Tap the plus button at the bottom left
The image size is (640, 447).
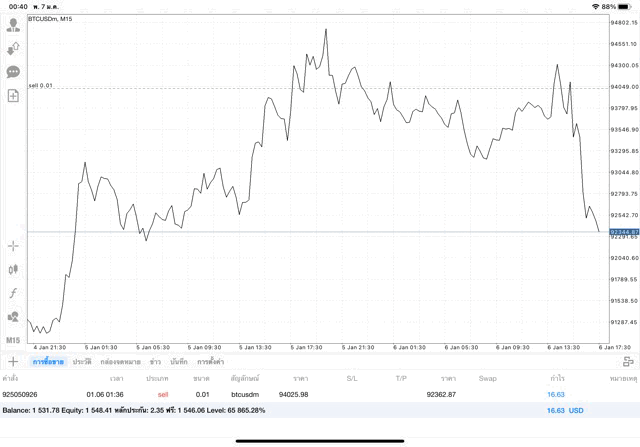[x=13, y=361]
